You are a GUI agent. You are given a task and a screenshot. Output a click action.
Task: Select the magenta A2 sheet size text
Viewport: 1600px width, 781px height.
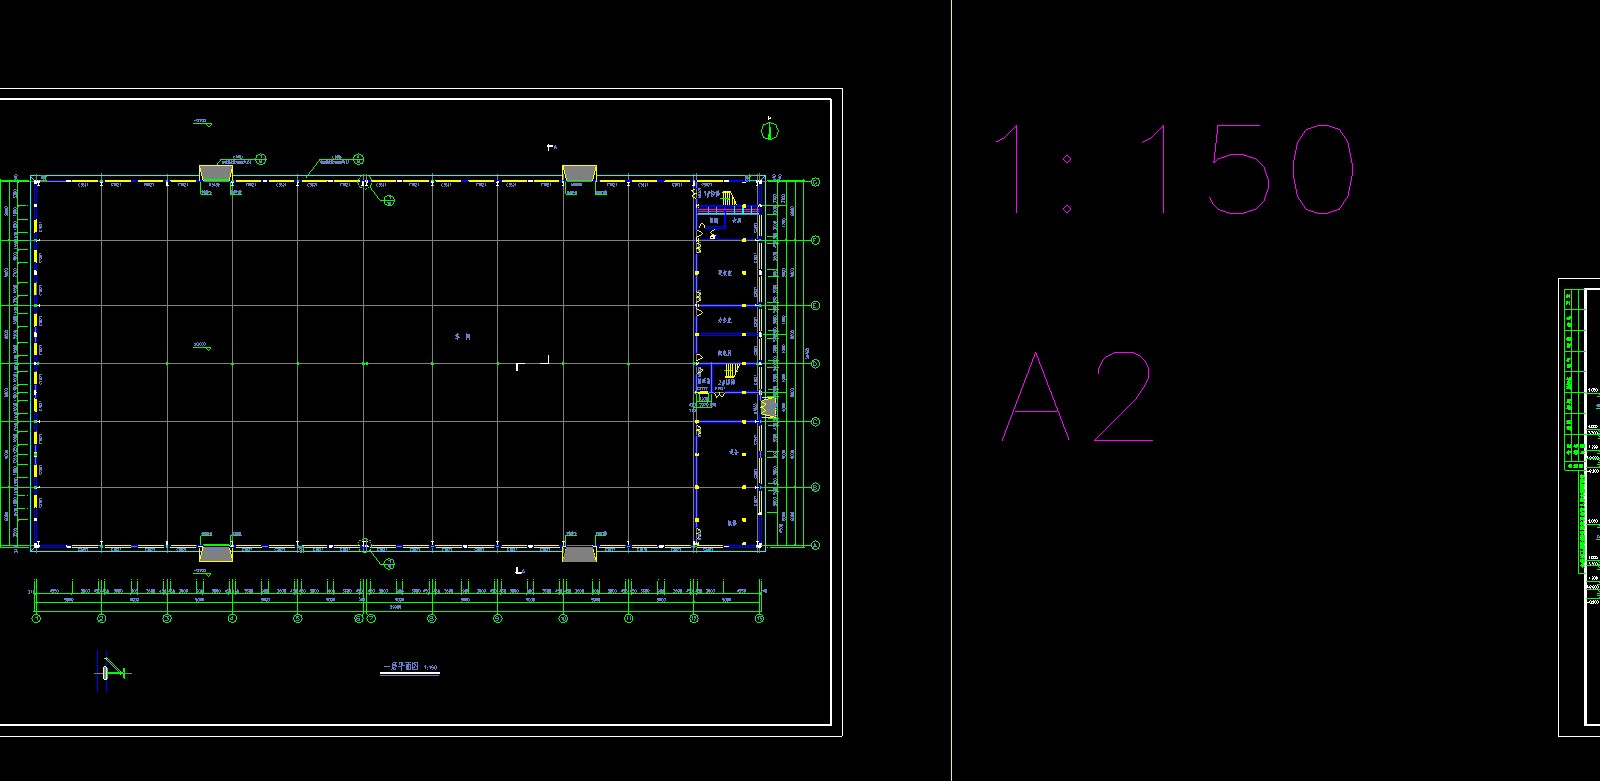coord(1078,398)
